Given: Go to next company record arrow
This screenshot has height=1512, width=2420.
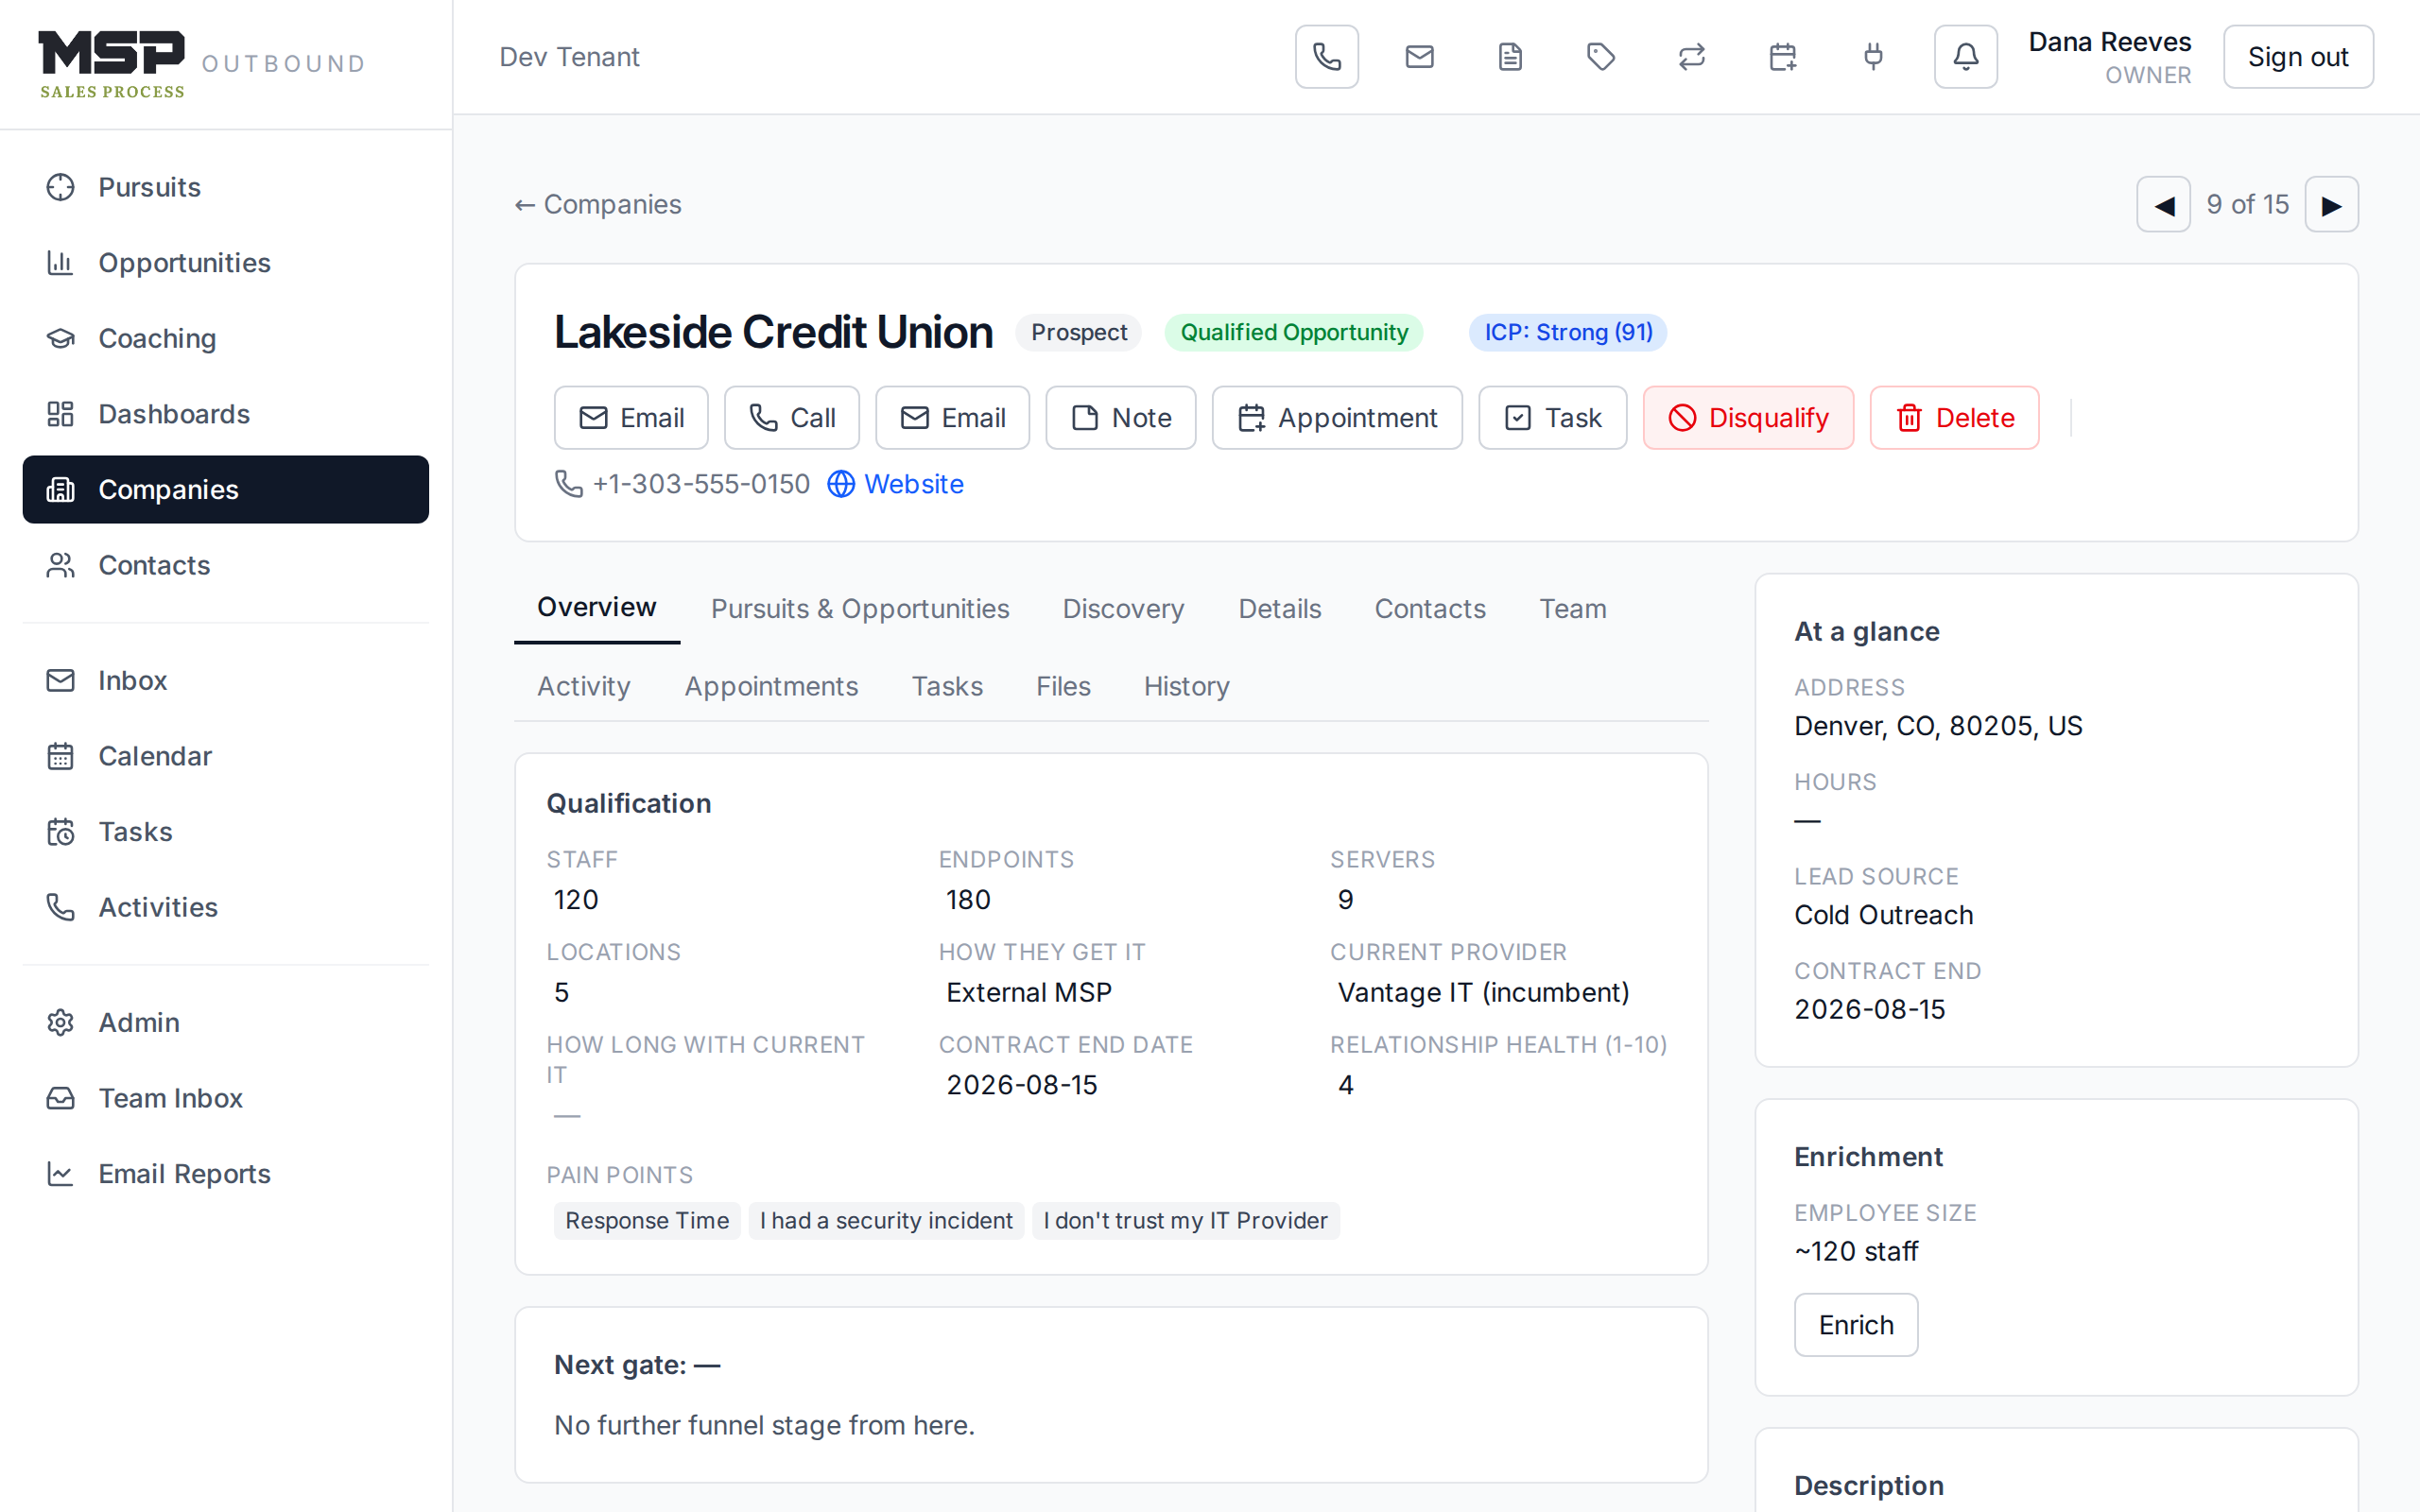Looking at the screenshot, I should tap(2331, 205).
